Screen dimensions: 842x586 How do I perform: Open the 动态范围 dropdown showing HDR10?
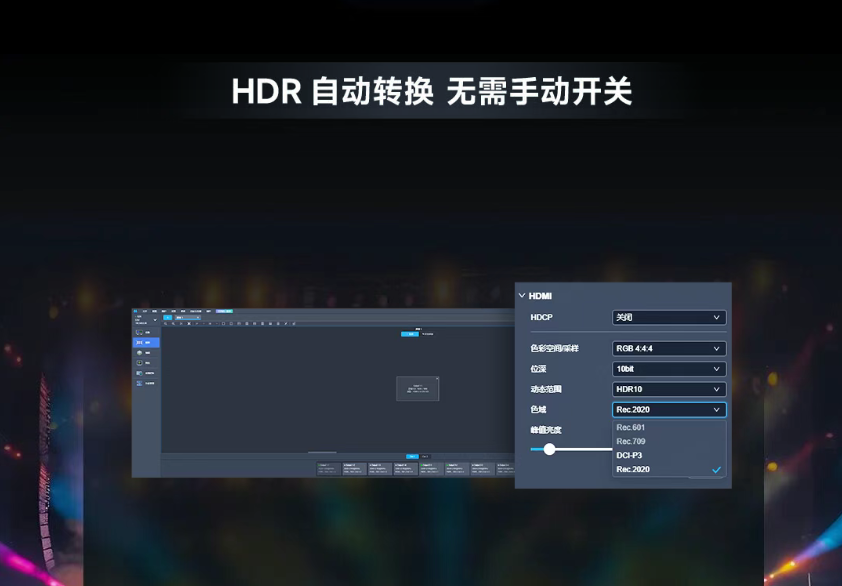(669, 389)
